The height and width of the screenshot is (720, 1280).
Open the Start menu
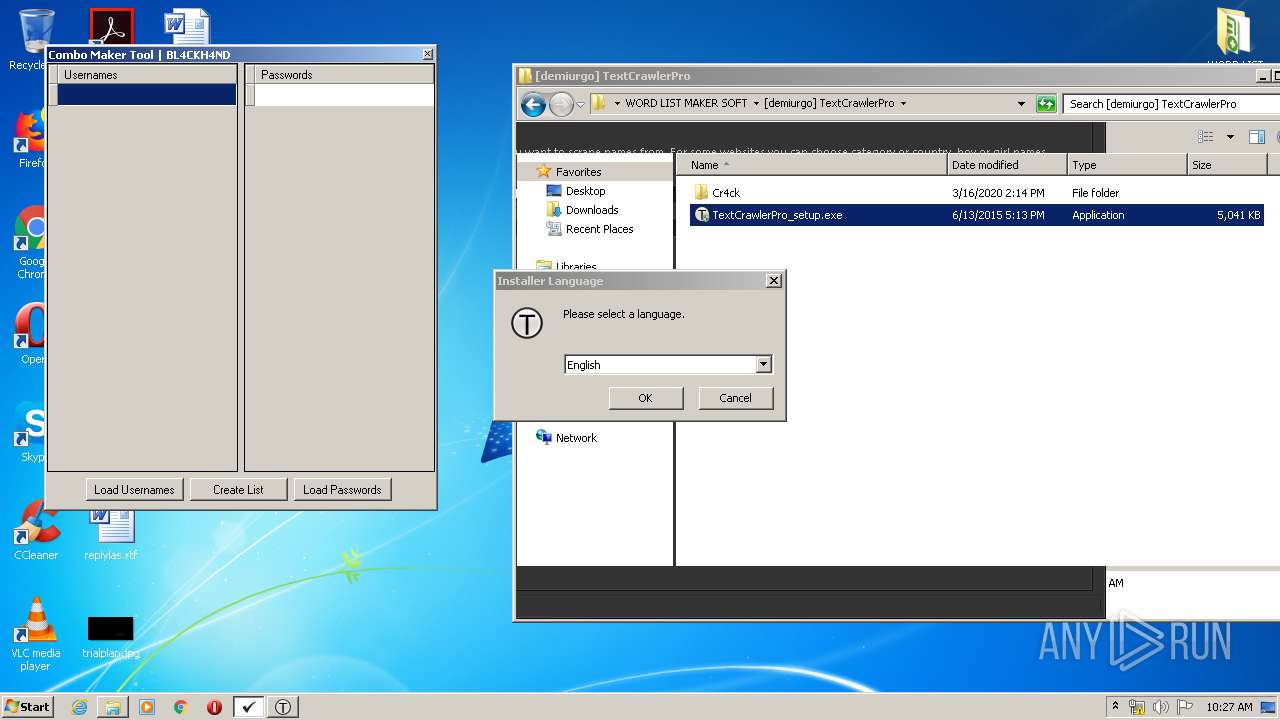click(x=27, y=706)
